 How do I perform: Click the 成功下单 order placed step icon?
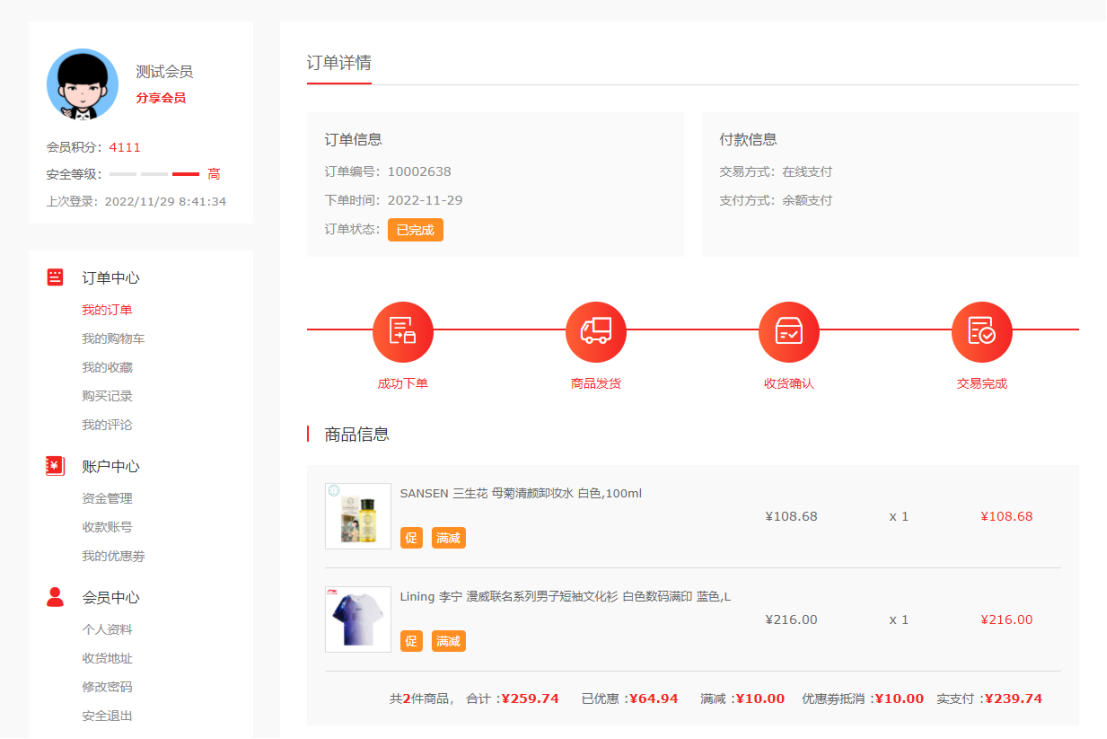click(x=402, y=331)
